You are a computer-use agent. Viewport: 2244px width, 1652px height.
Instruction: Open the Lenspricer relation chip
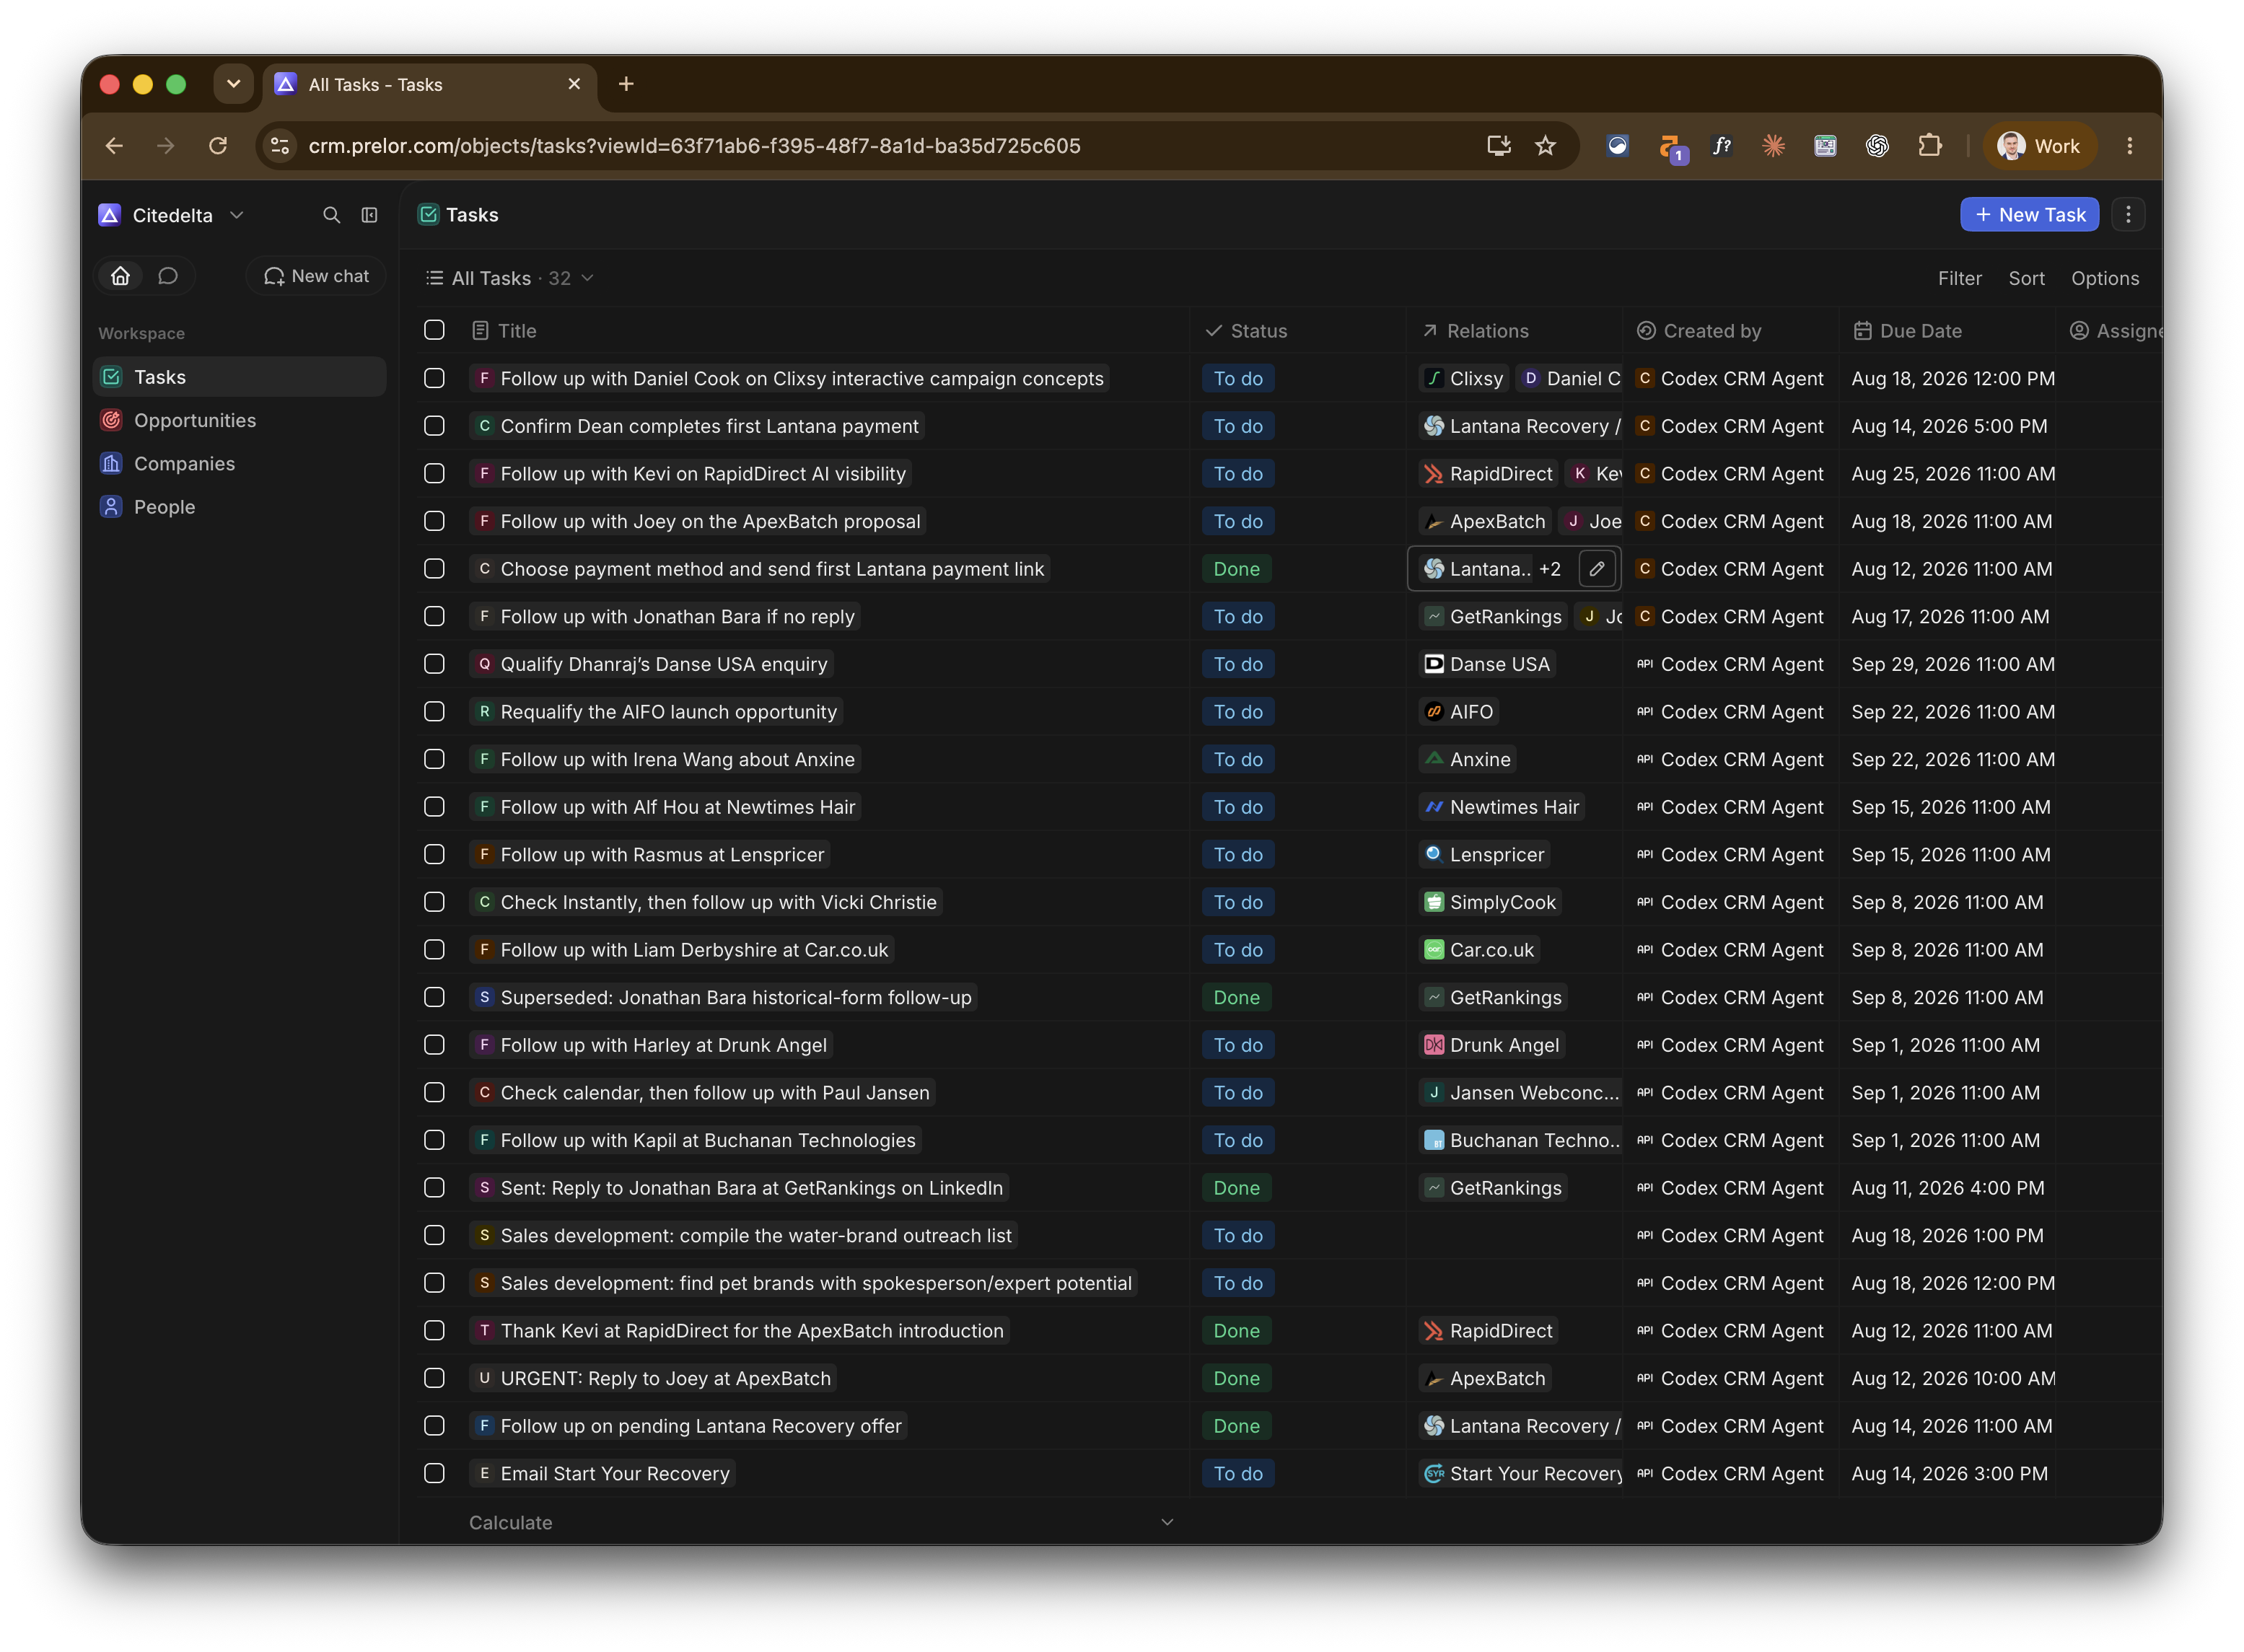pyautogui.click(x=1484, y=855)
